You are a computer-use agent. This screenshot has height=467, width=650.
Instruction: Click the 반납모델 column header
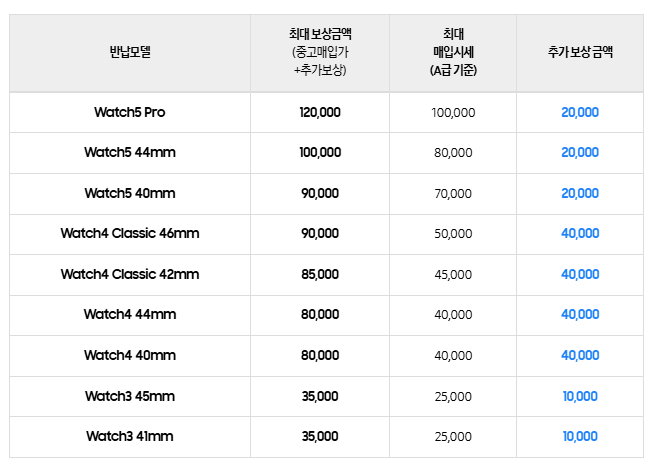[x=130, y=52]
